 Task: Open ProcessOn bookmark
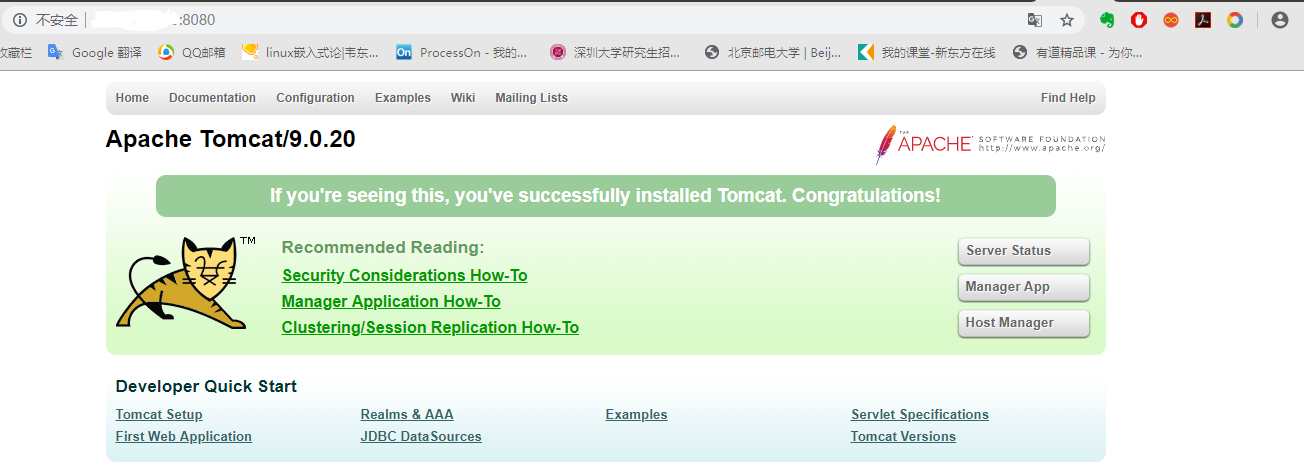pyautogui.click(x=462, y=52)
